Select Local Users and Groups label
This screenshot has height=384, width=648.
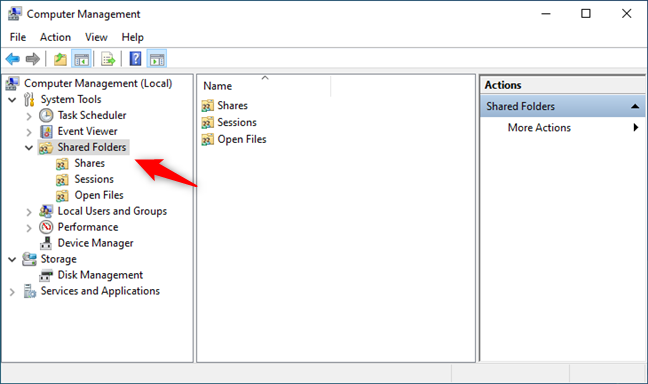(112, 211)
